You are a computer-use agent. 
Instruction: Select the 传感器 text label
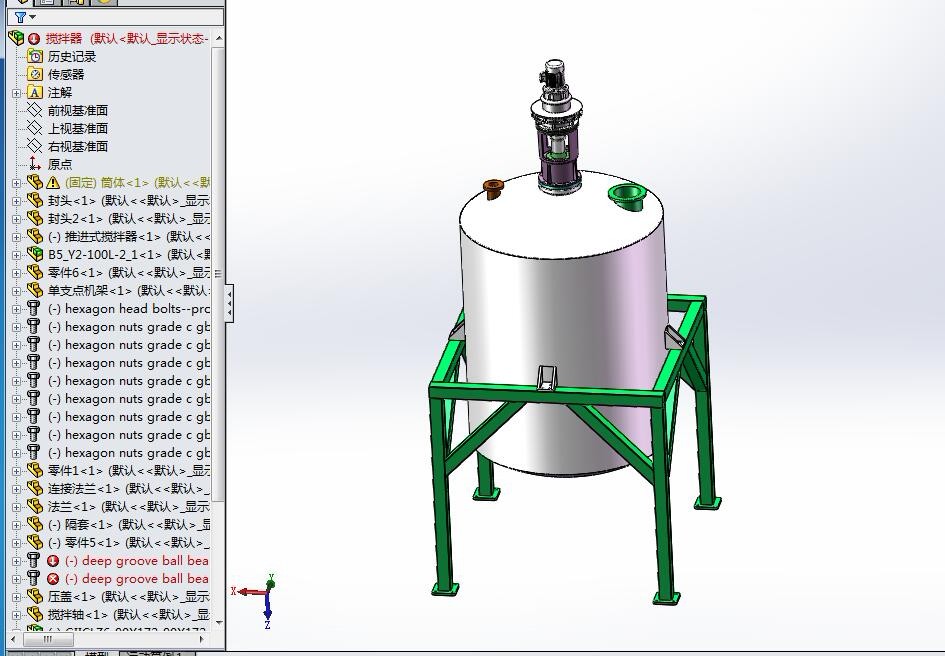point(66,75)
